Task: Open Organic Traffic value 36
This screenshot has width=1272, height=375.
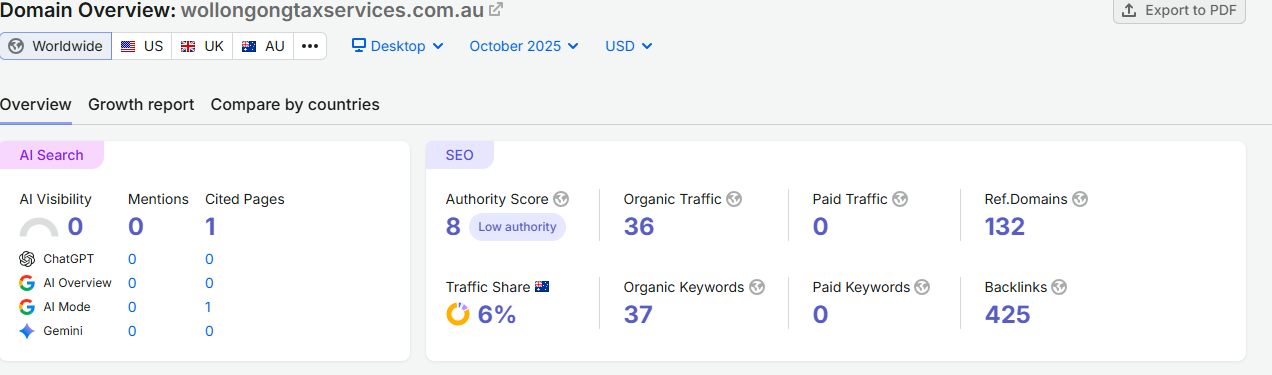Action: [x=639, y=227]
